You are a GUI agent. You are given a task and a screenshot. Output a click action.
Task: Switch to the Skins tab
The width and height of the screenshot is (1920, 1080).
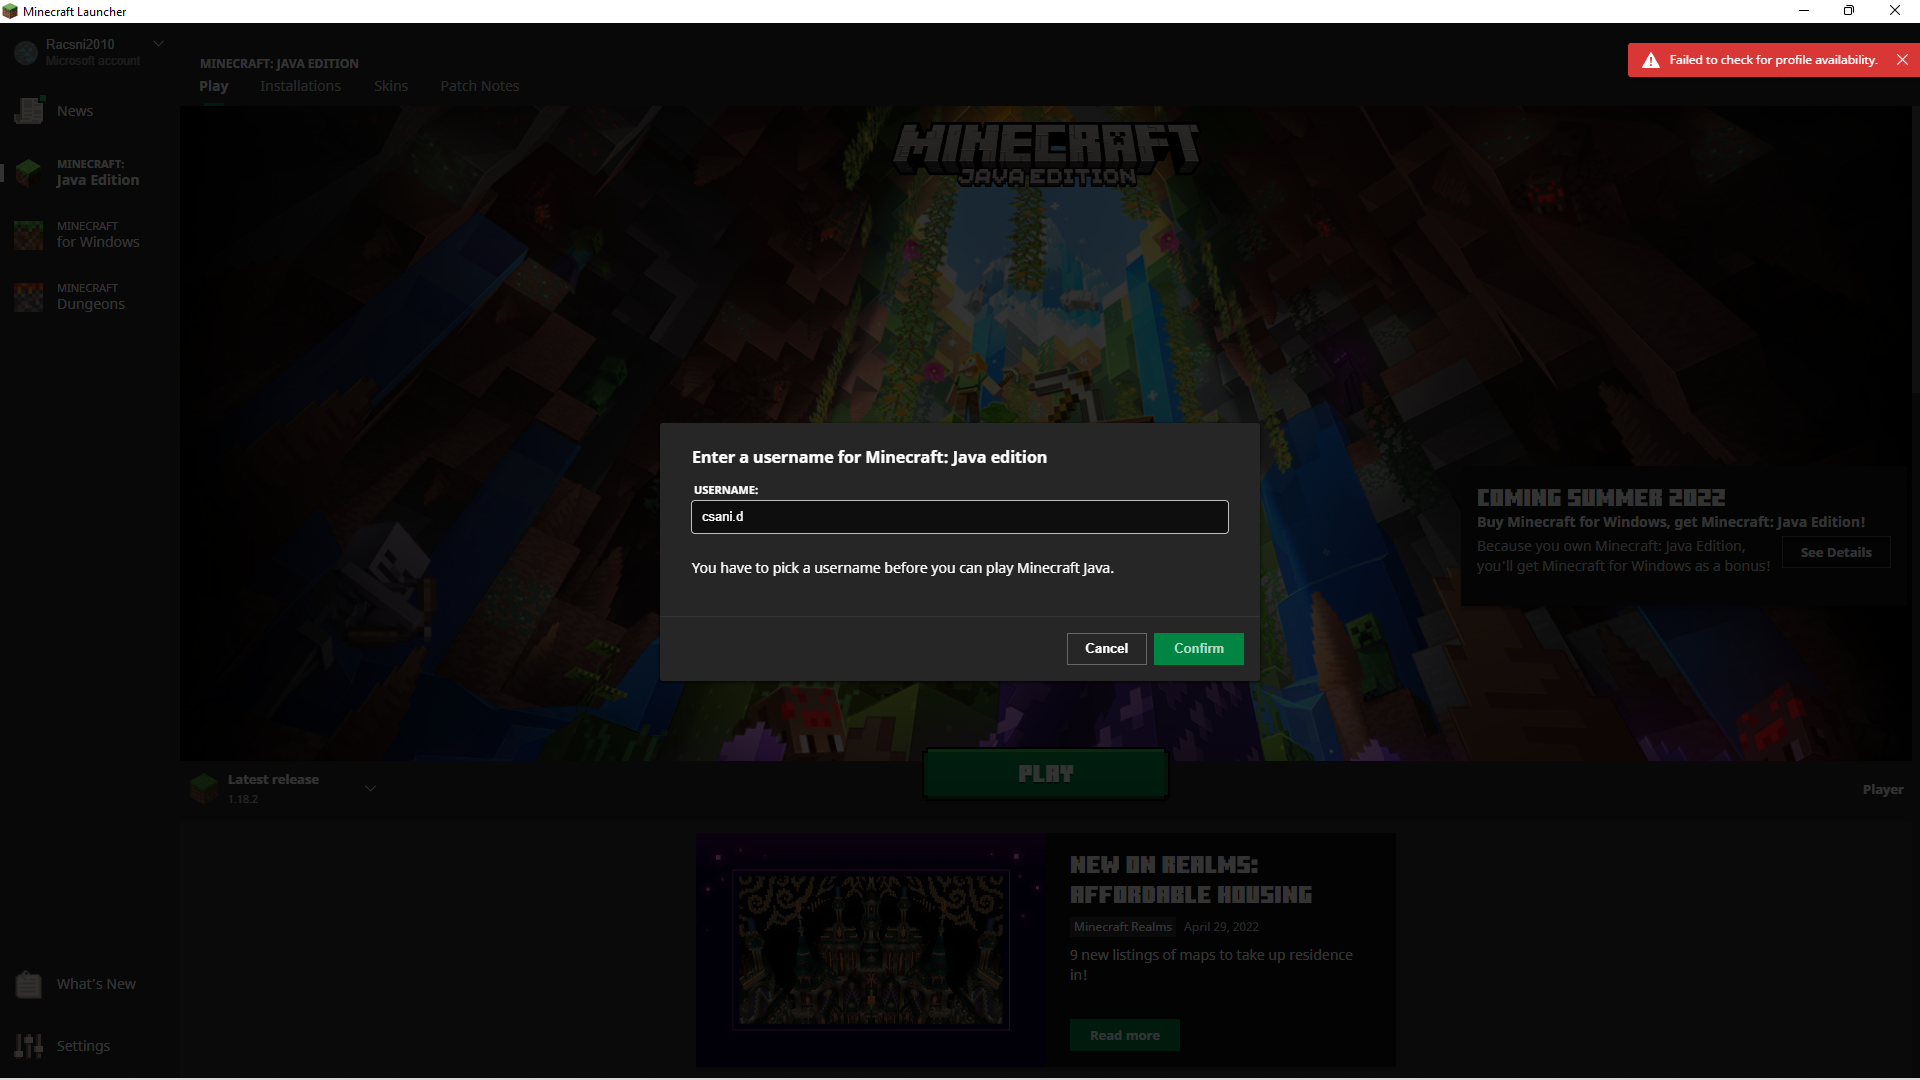tap(391, 86)
